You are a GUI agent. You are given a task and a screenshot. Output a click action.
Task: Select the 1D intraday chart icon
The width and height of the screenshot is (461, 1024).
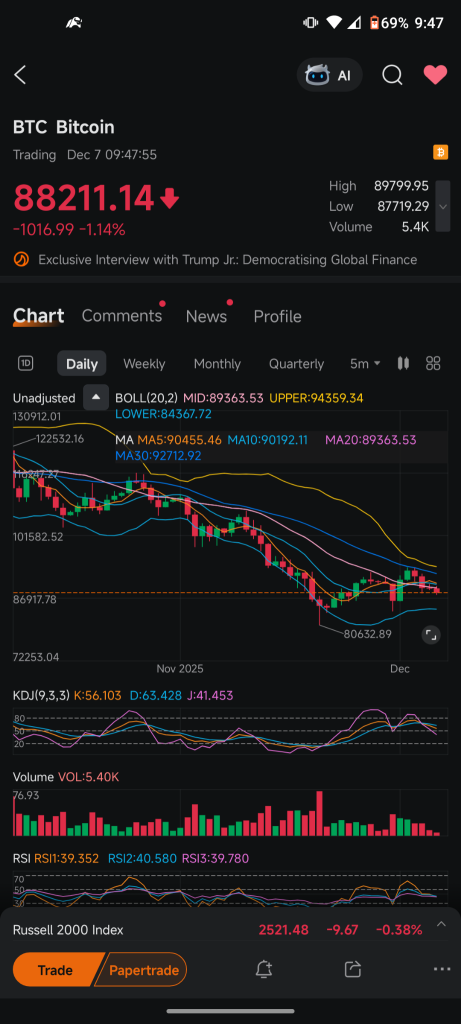[25, 364]
